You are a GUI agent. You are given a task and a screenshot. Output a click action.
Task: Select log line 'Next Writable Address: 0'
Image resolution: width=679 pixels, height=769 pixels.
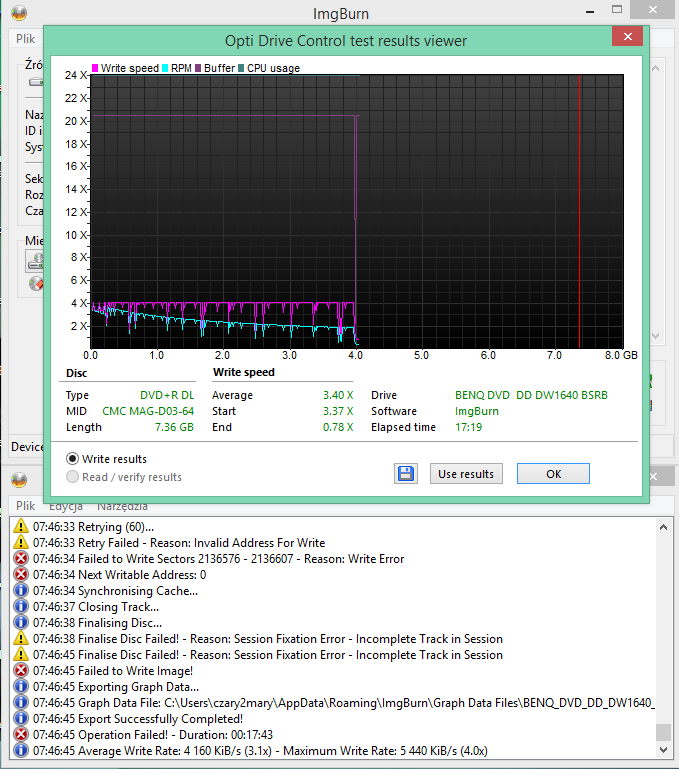pyautogui.click(x=119, y=575)
